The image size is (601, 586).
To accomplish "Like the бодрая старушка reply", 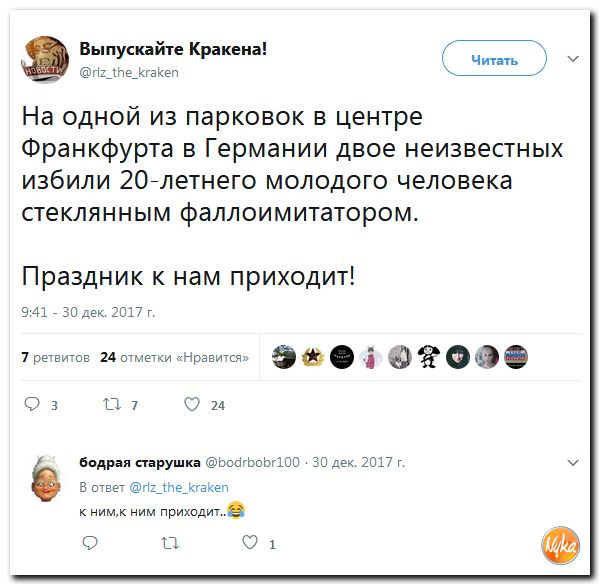I will tap(250, 542).
